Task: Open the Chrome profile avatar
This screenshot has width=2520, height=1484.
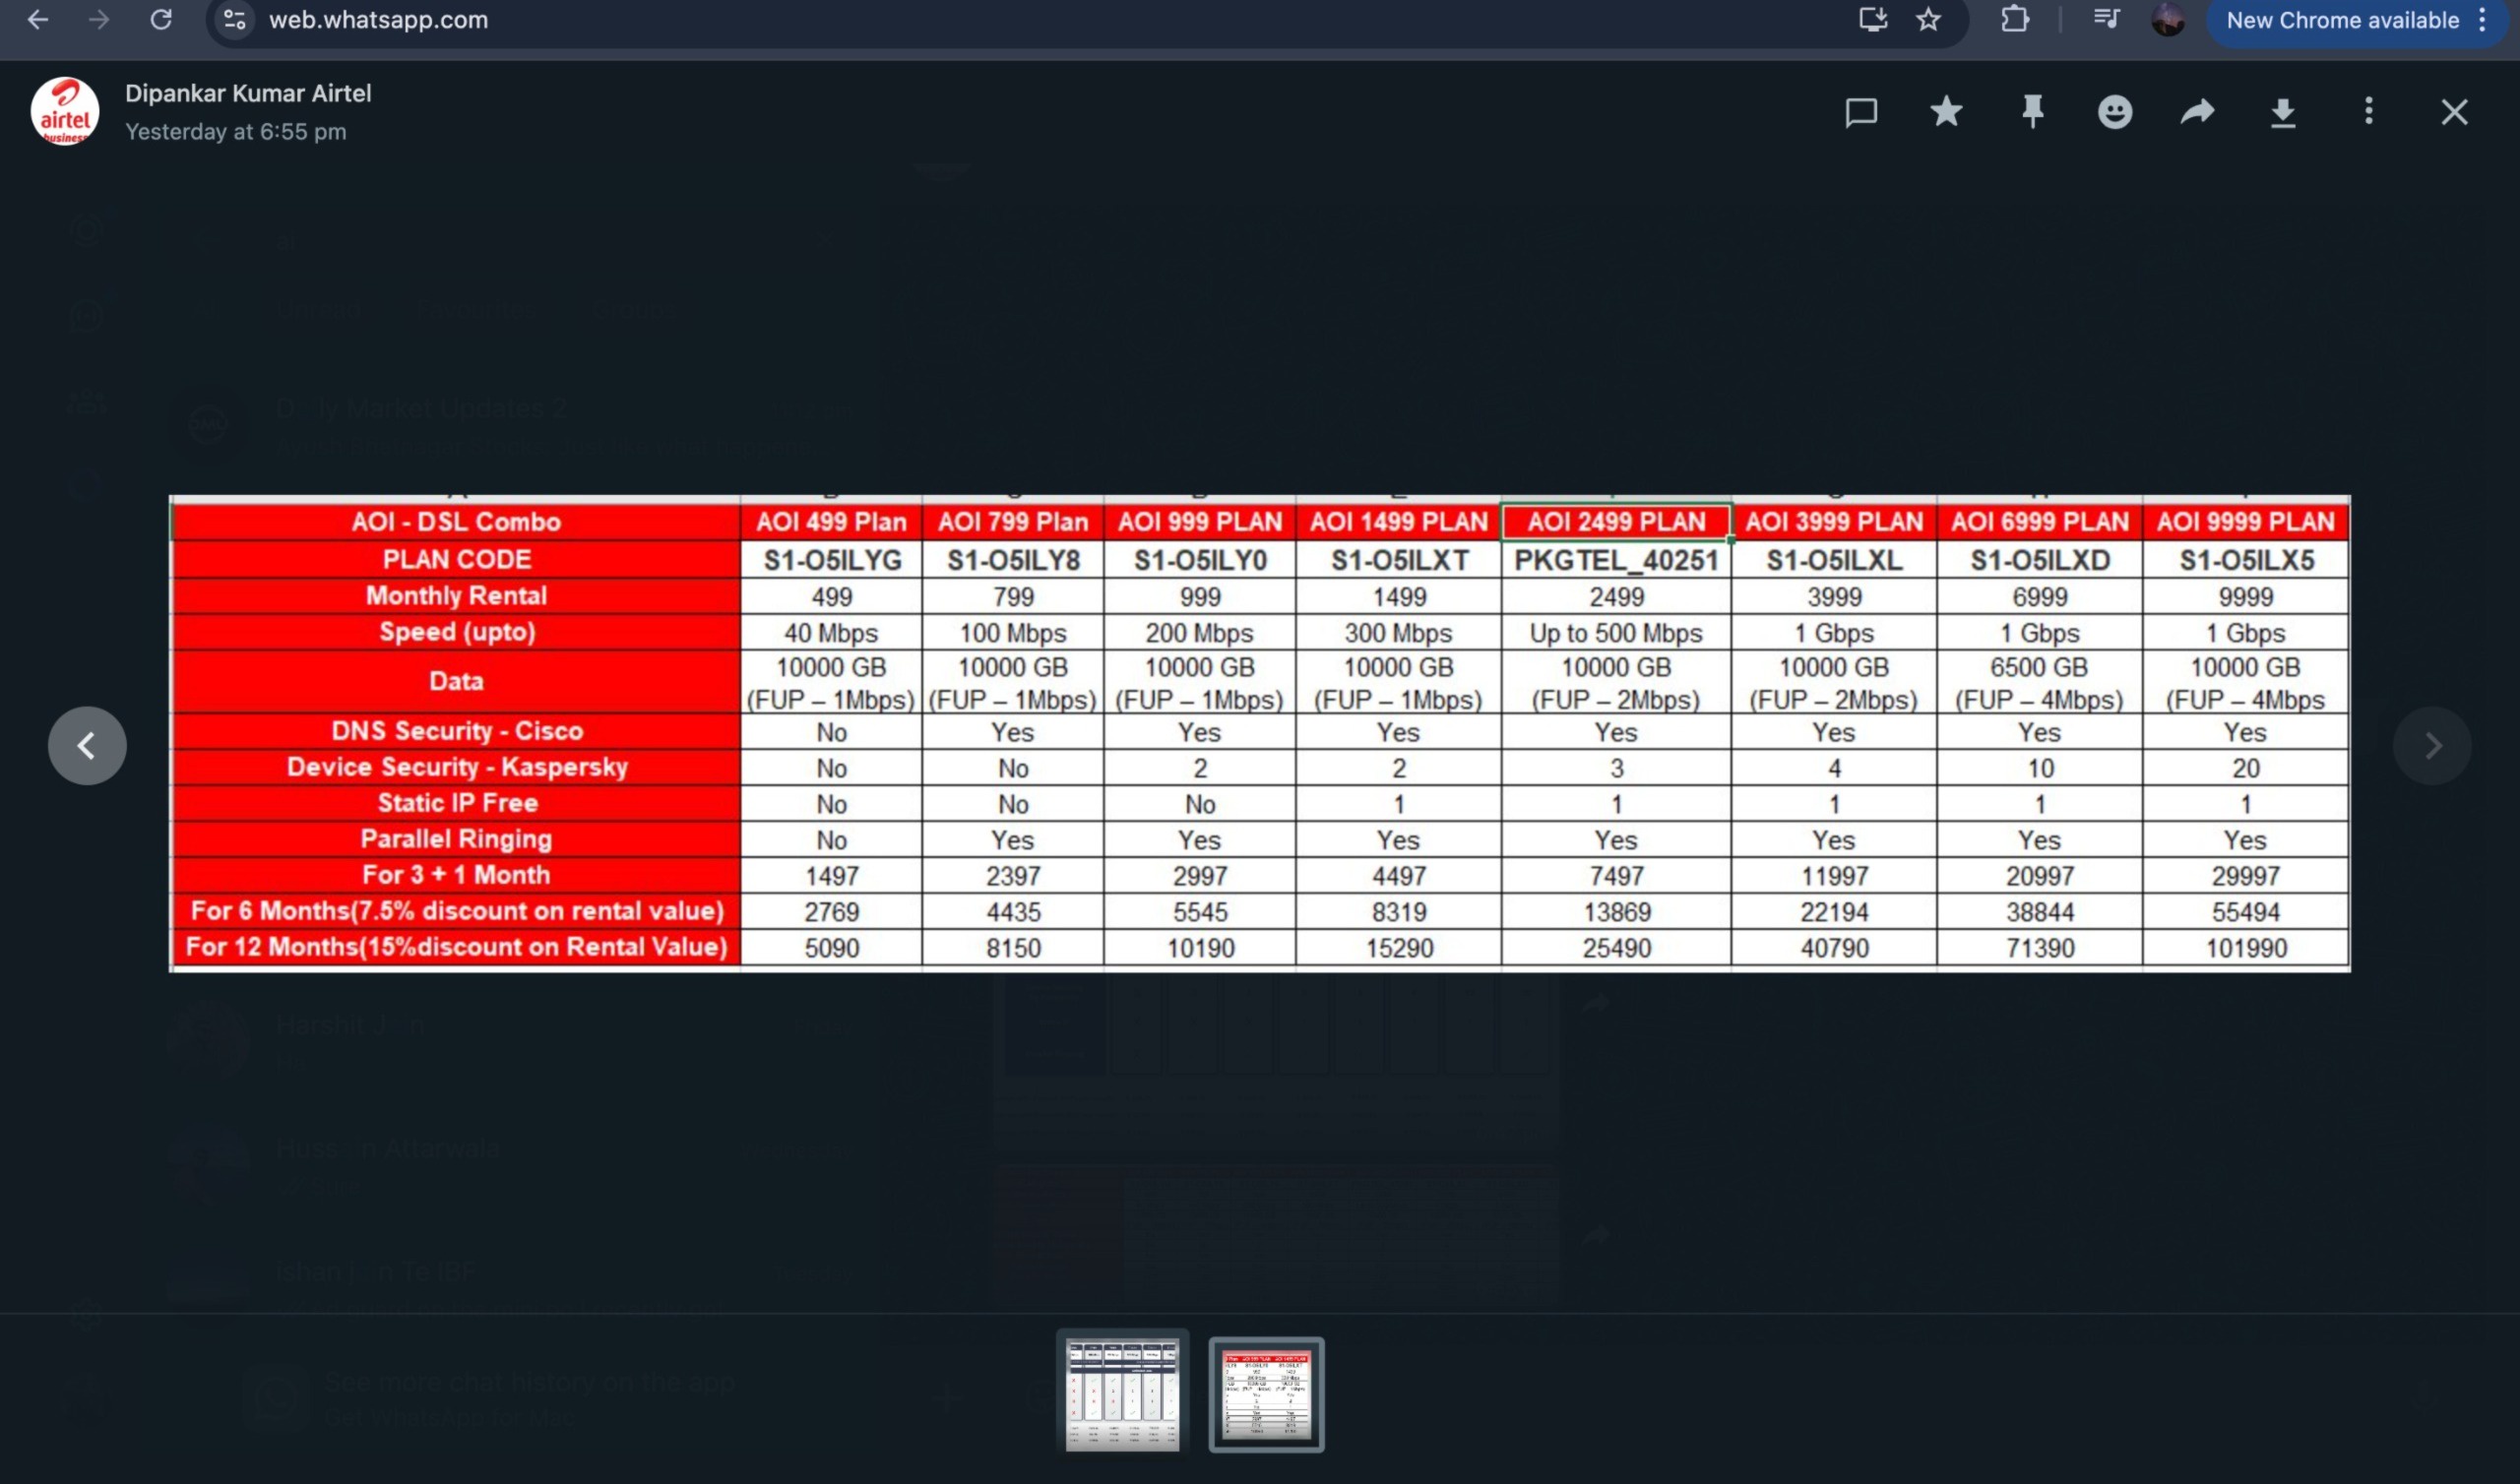Action: coord(2168,20)
